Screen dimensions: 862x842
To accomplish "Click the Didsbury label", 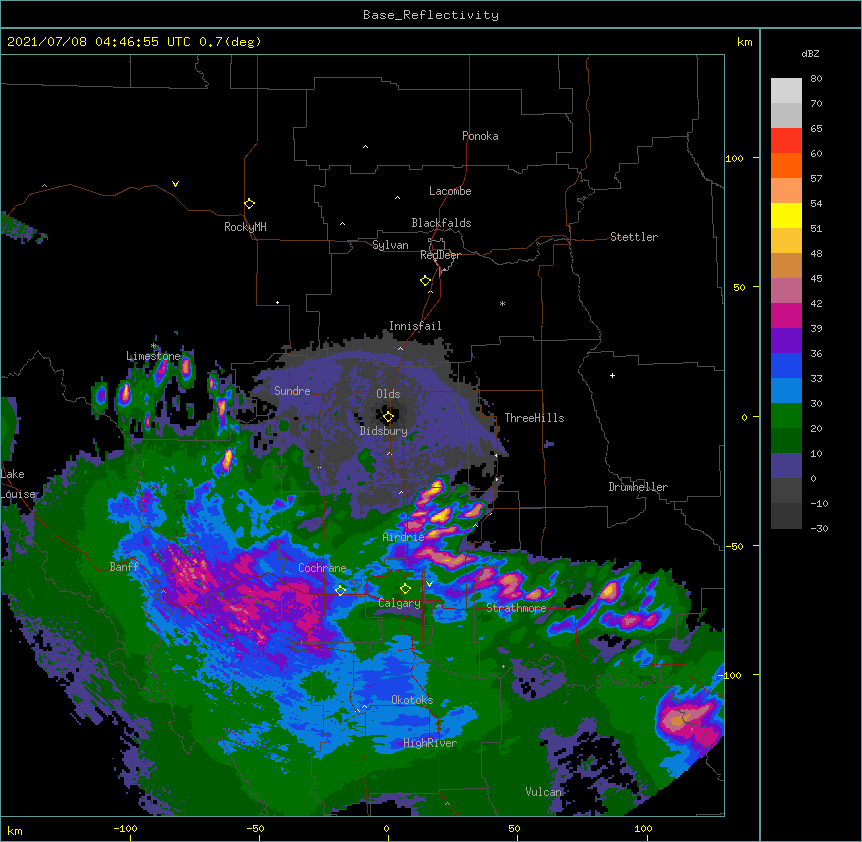I will click(384, 431).
